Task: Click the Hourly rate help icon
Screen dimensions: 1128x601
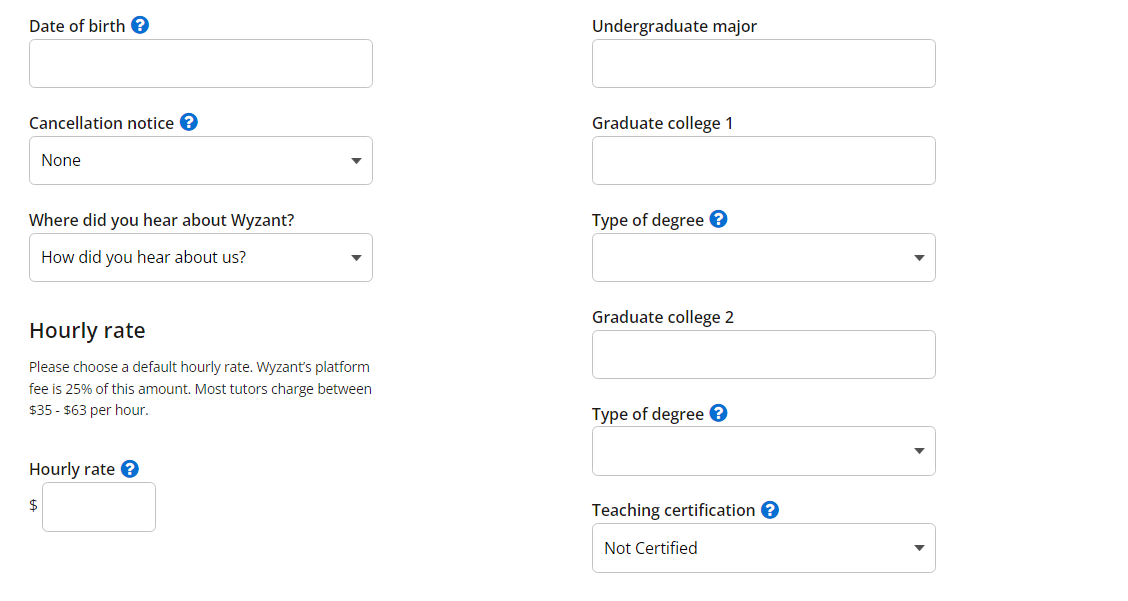Action: (x=129, y=469)
